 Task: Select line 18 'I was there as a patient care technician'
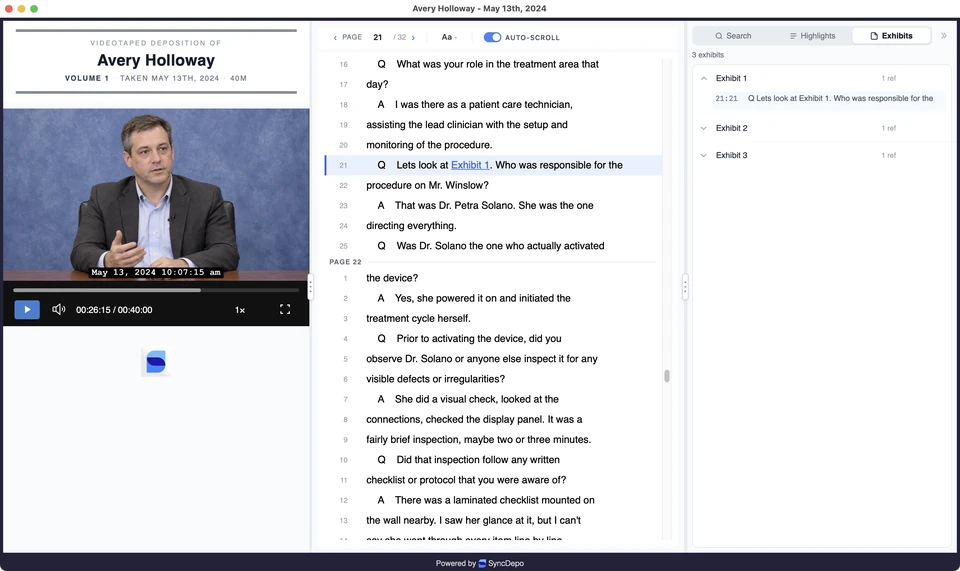point(493,105)
